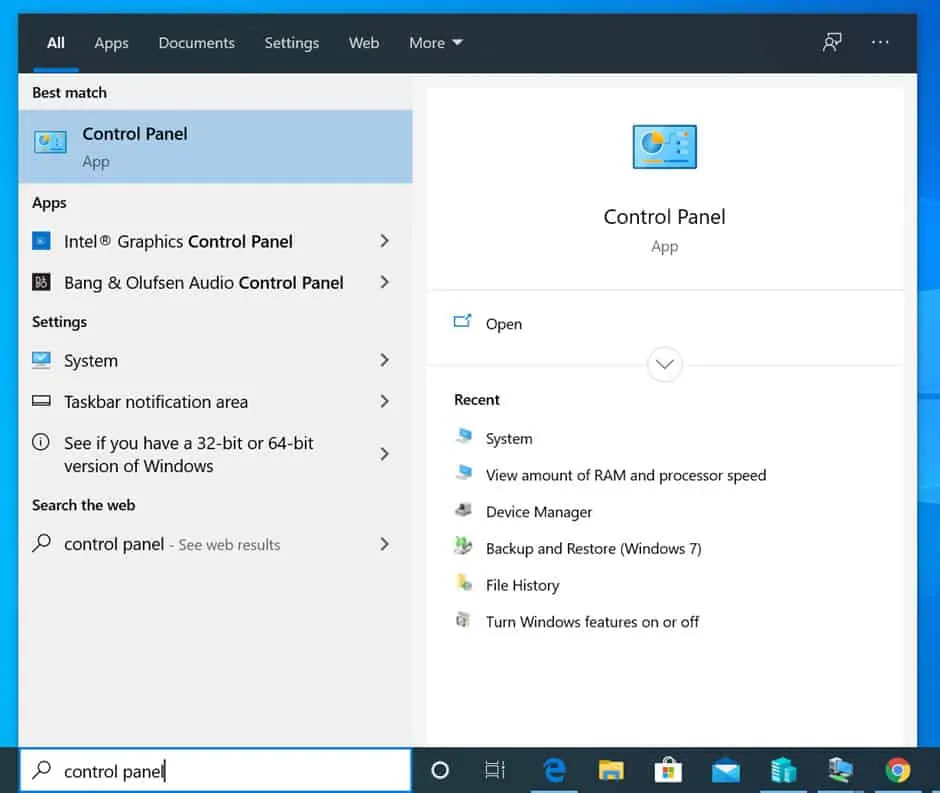Open the More dropdown filter
940x793 pixels.
435,43
